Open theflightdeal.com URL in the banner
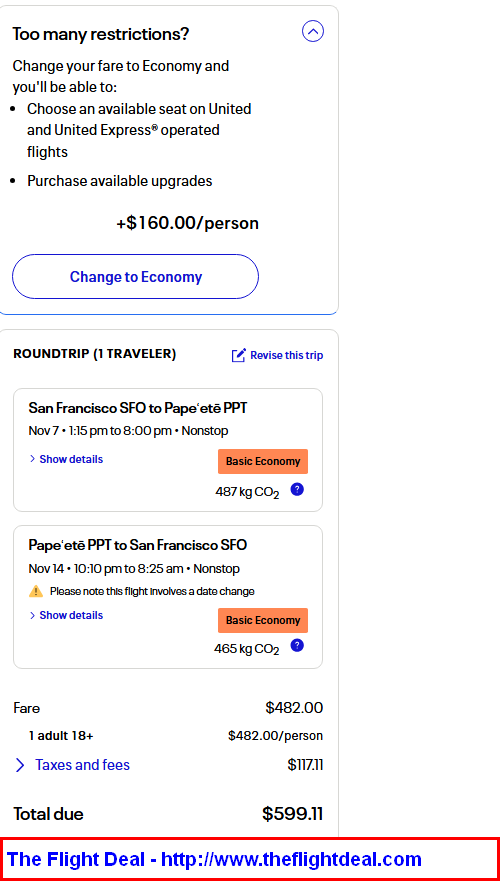Image resolution: width=500 pixels, height=881 pixels. 291,859
